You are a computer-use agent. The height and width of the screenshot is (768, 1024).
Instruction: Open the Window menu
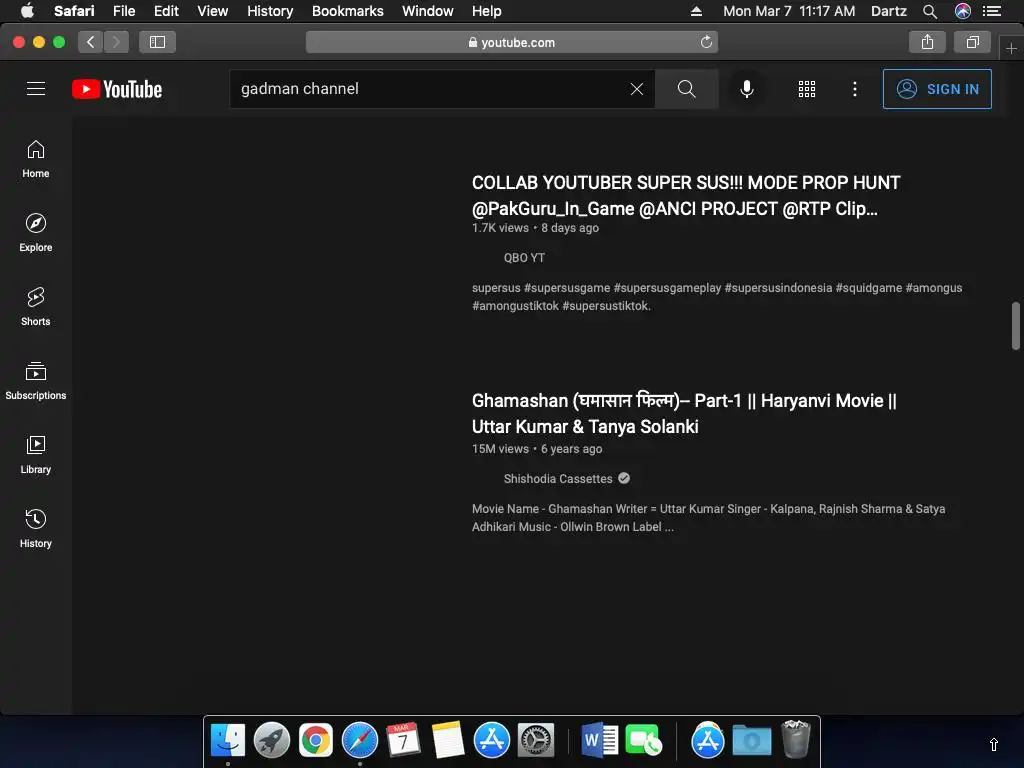(428, 11)
